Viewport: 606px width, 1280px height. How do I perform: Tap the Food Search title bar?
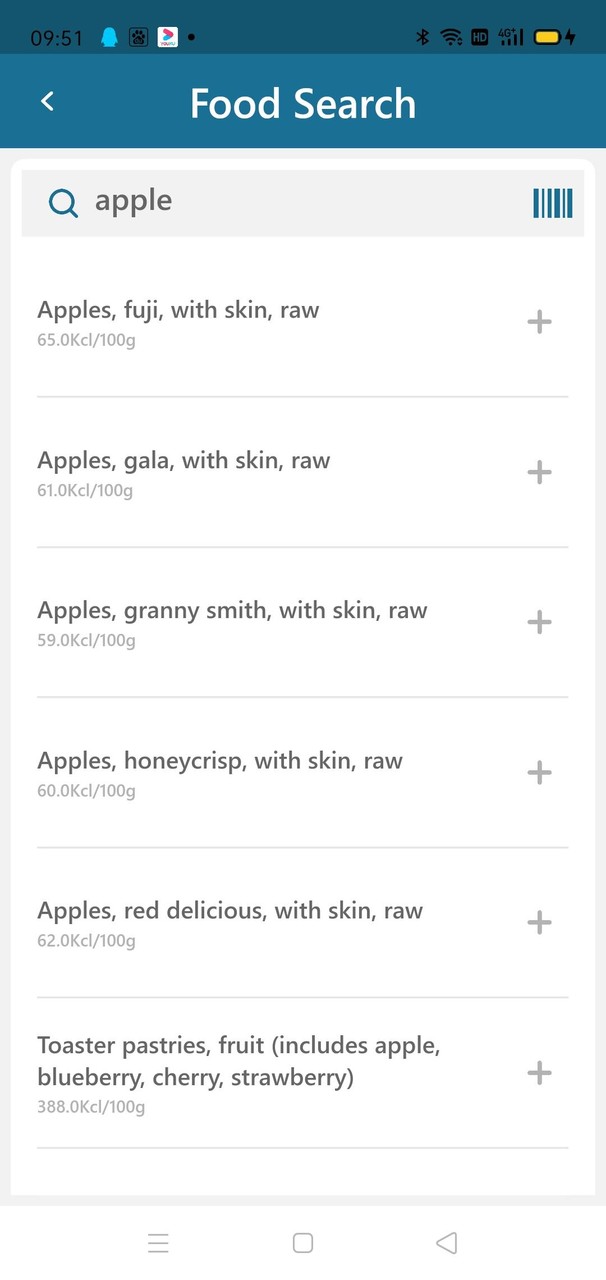pyautogui.click(x=303, y=101)
